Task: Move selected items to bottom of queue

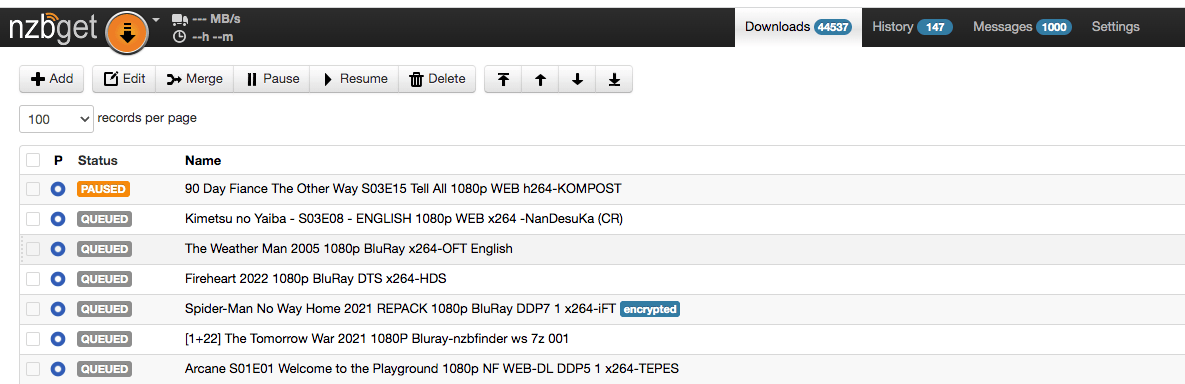Action: click(x=614, y=79)
